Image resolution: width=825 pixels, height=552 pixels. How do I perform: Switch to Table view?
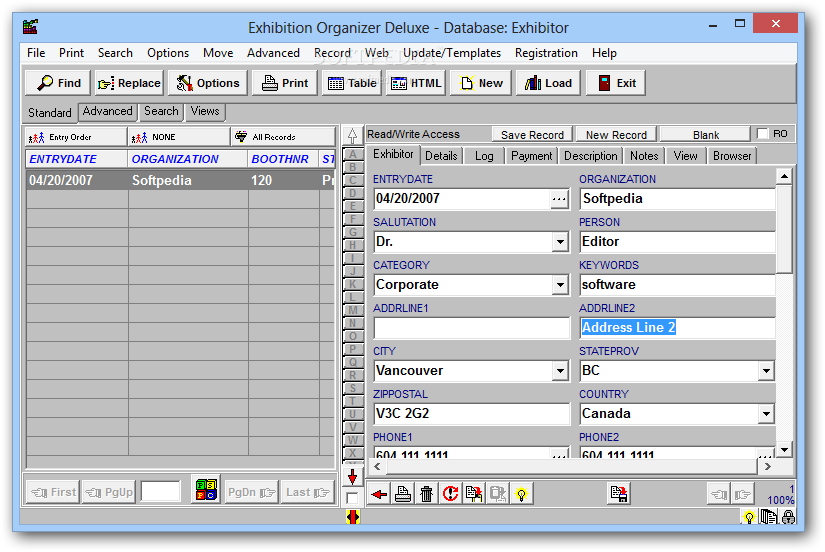[x=351, y=83]
